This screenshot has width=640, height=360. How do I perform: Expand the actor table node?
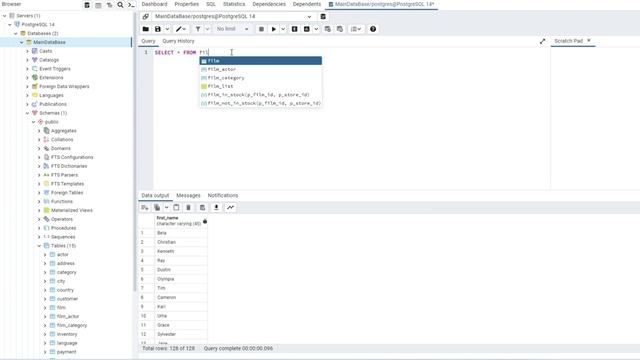pos(45,255)
